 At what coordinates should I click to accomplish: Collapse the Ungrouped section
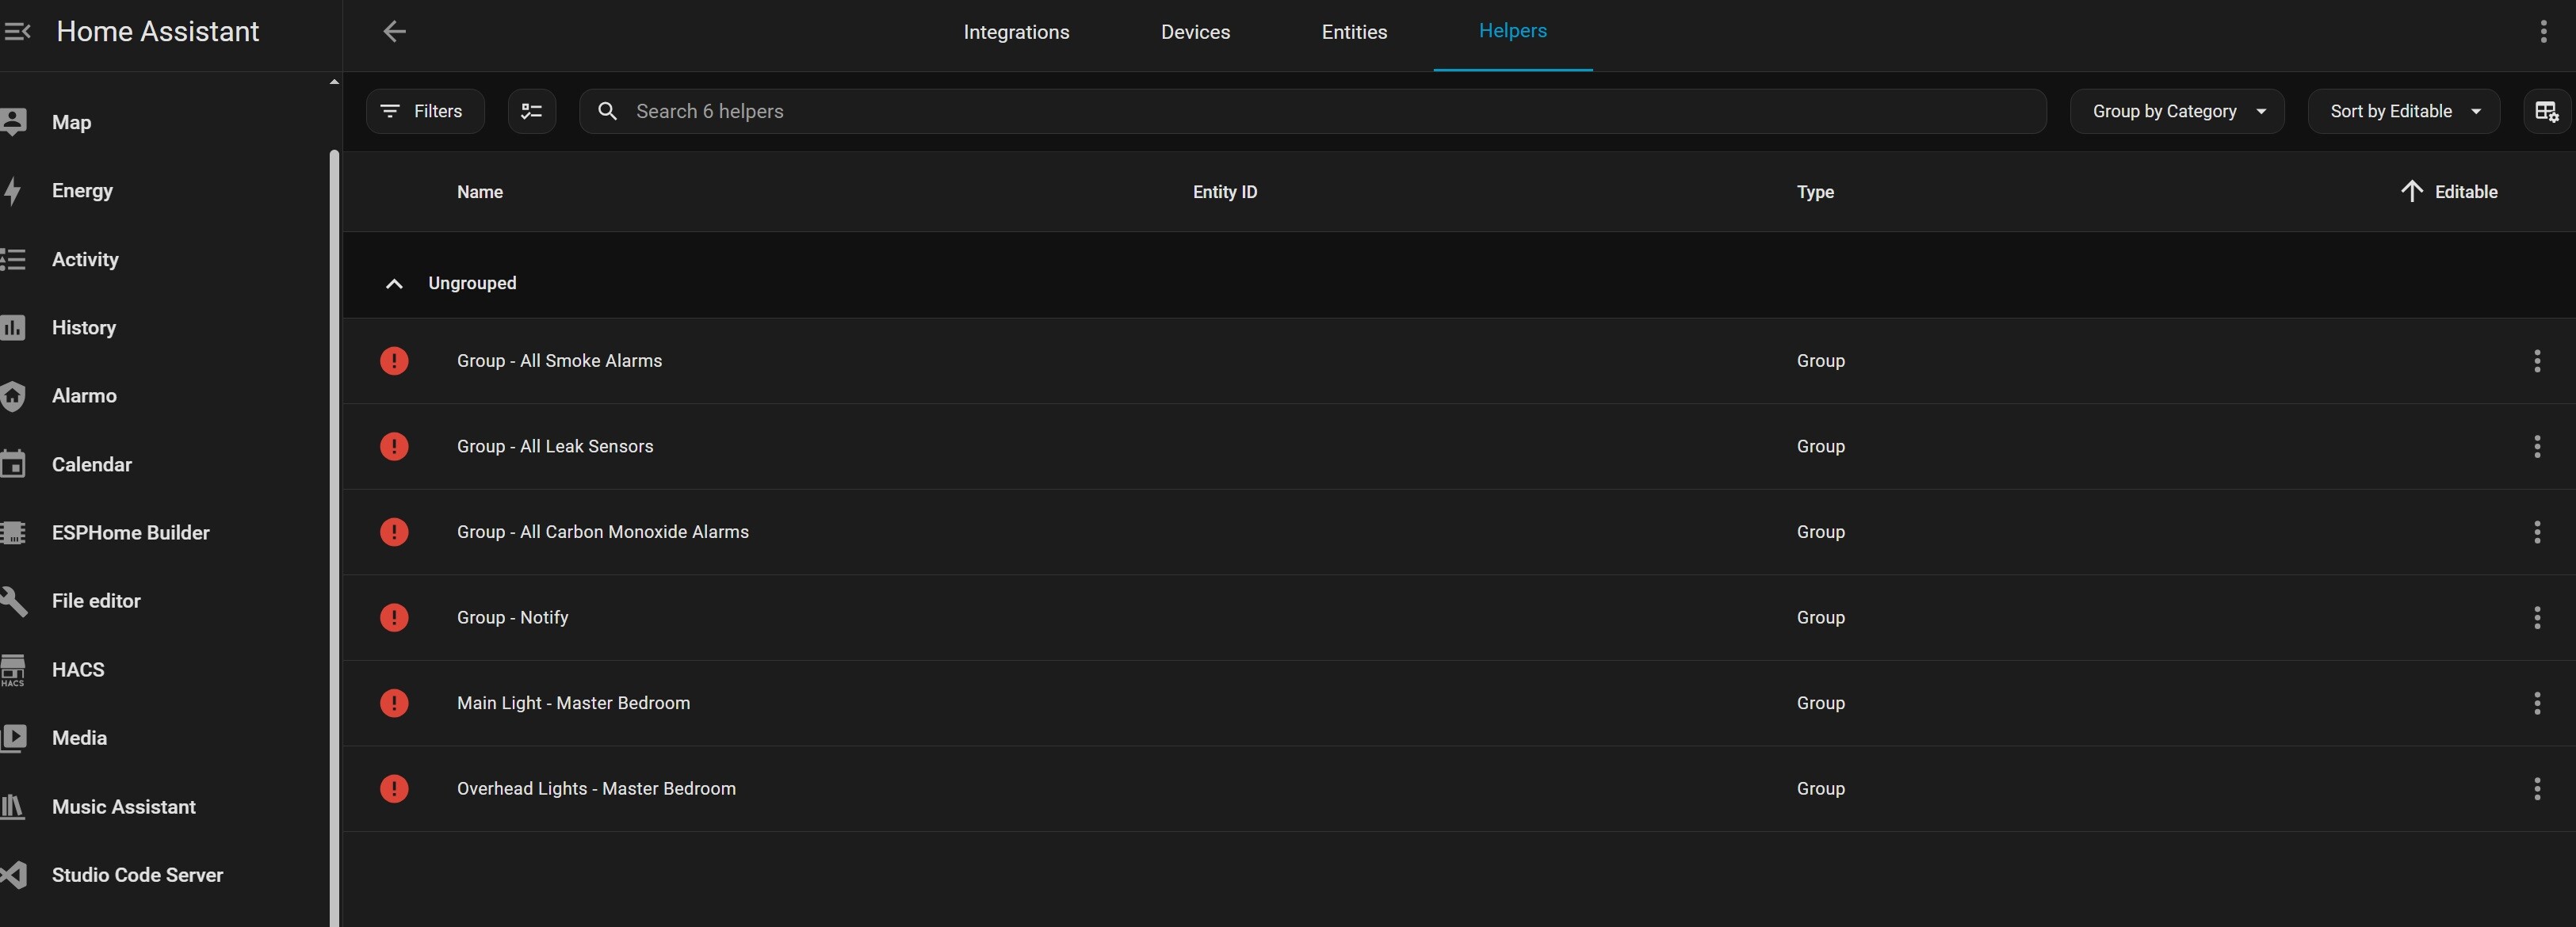(x=394, y=284)
